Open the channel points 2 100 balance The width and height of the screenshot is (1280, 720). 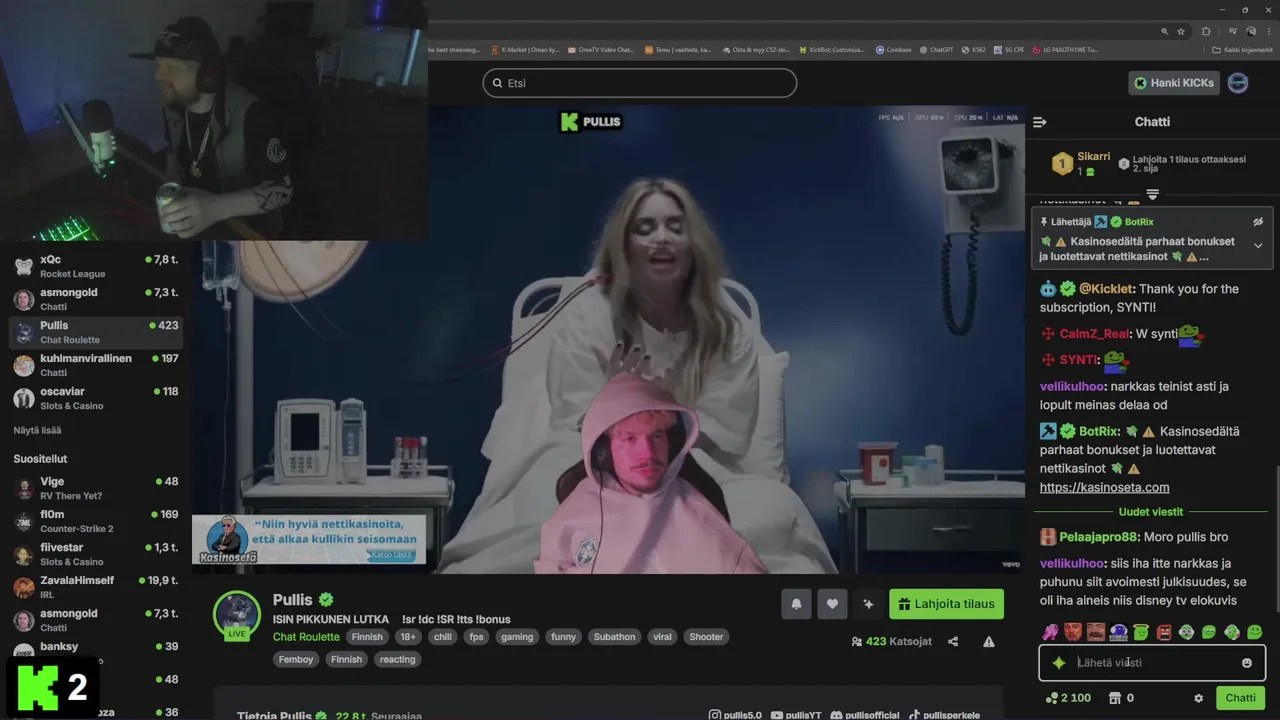[1068, 698]
